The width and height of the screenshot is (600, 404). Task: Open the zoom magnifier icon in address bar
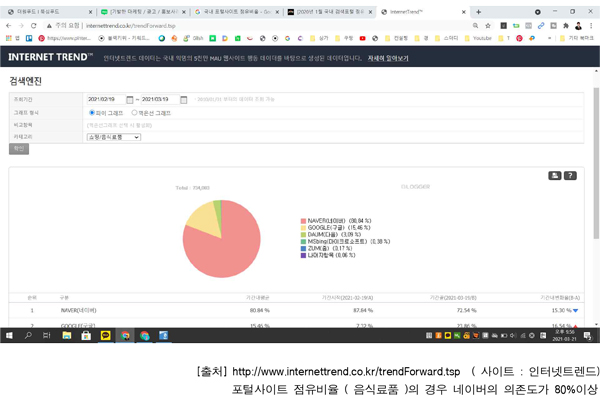[x=475, y=26]
